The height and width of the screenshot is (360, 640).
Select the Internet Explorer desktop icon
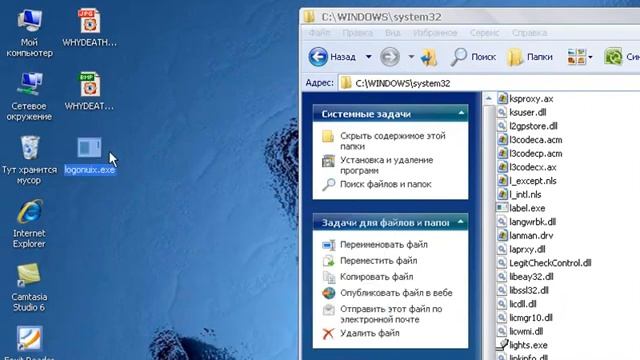point(29,224)
